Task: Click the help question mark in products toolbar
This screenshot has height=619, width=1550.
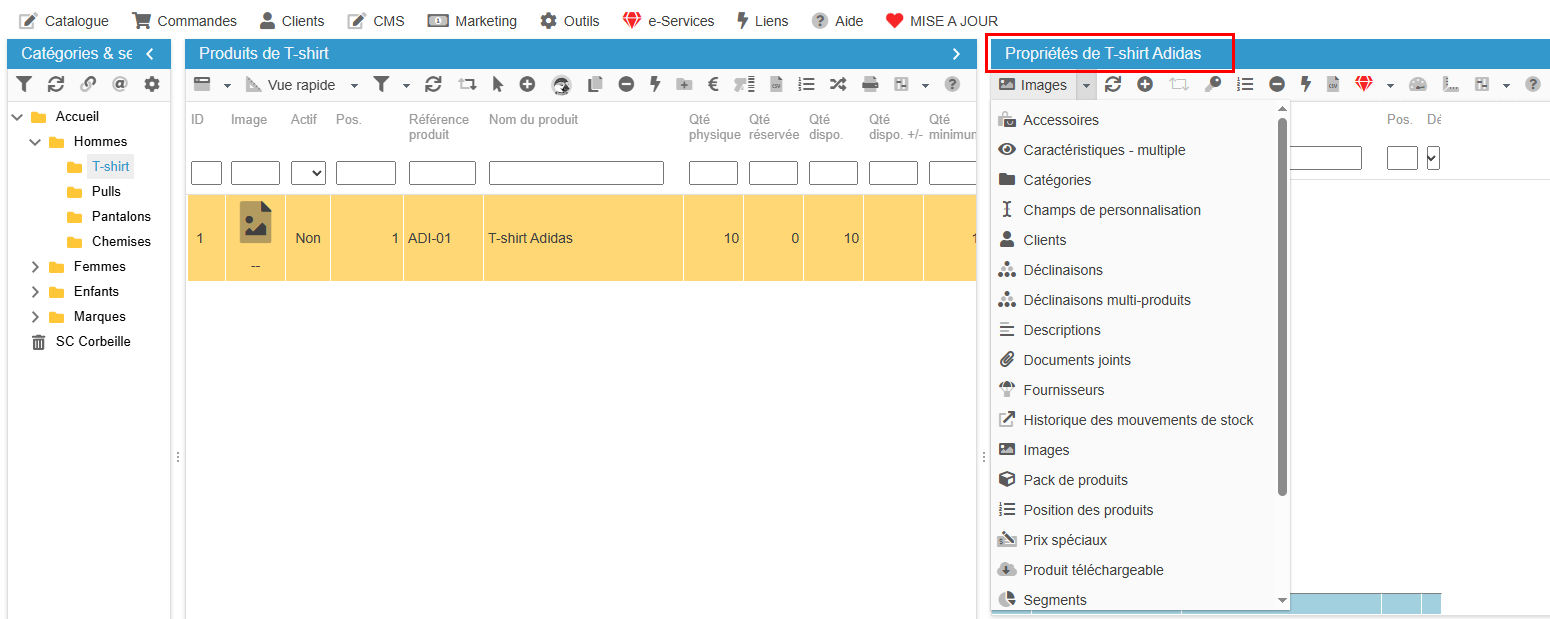Action: 952,85
